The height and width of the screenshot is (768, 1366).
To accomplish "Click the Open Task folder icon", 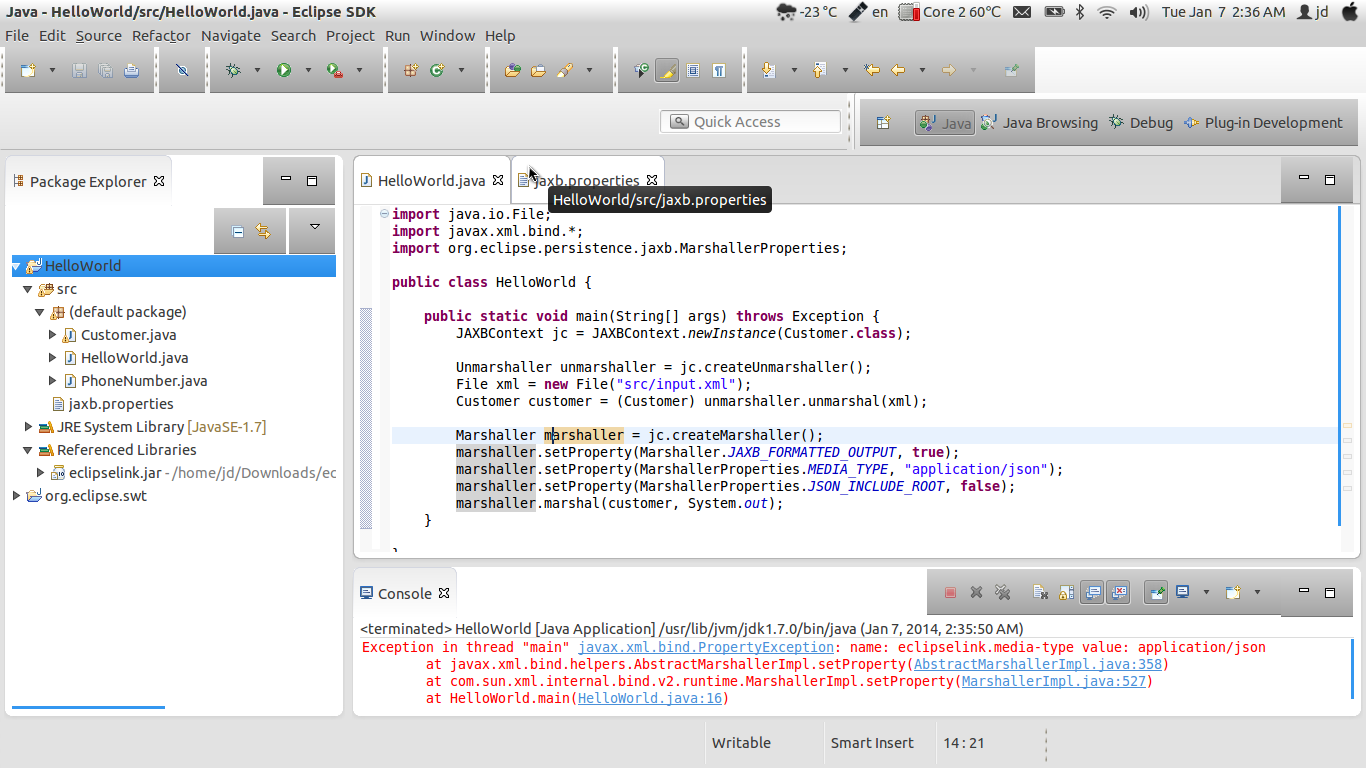I will click(538, 70).
